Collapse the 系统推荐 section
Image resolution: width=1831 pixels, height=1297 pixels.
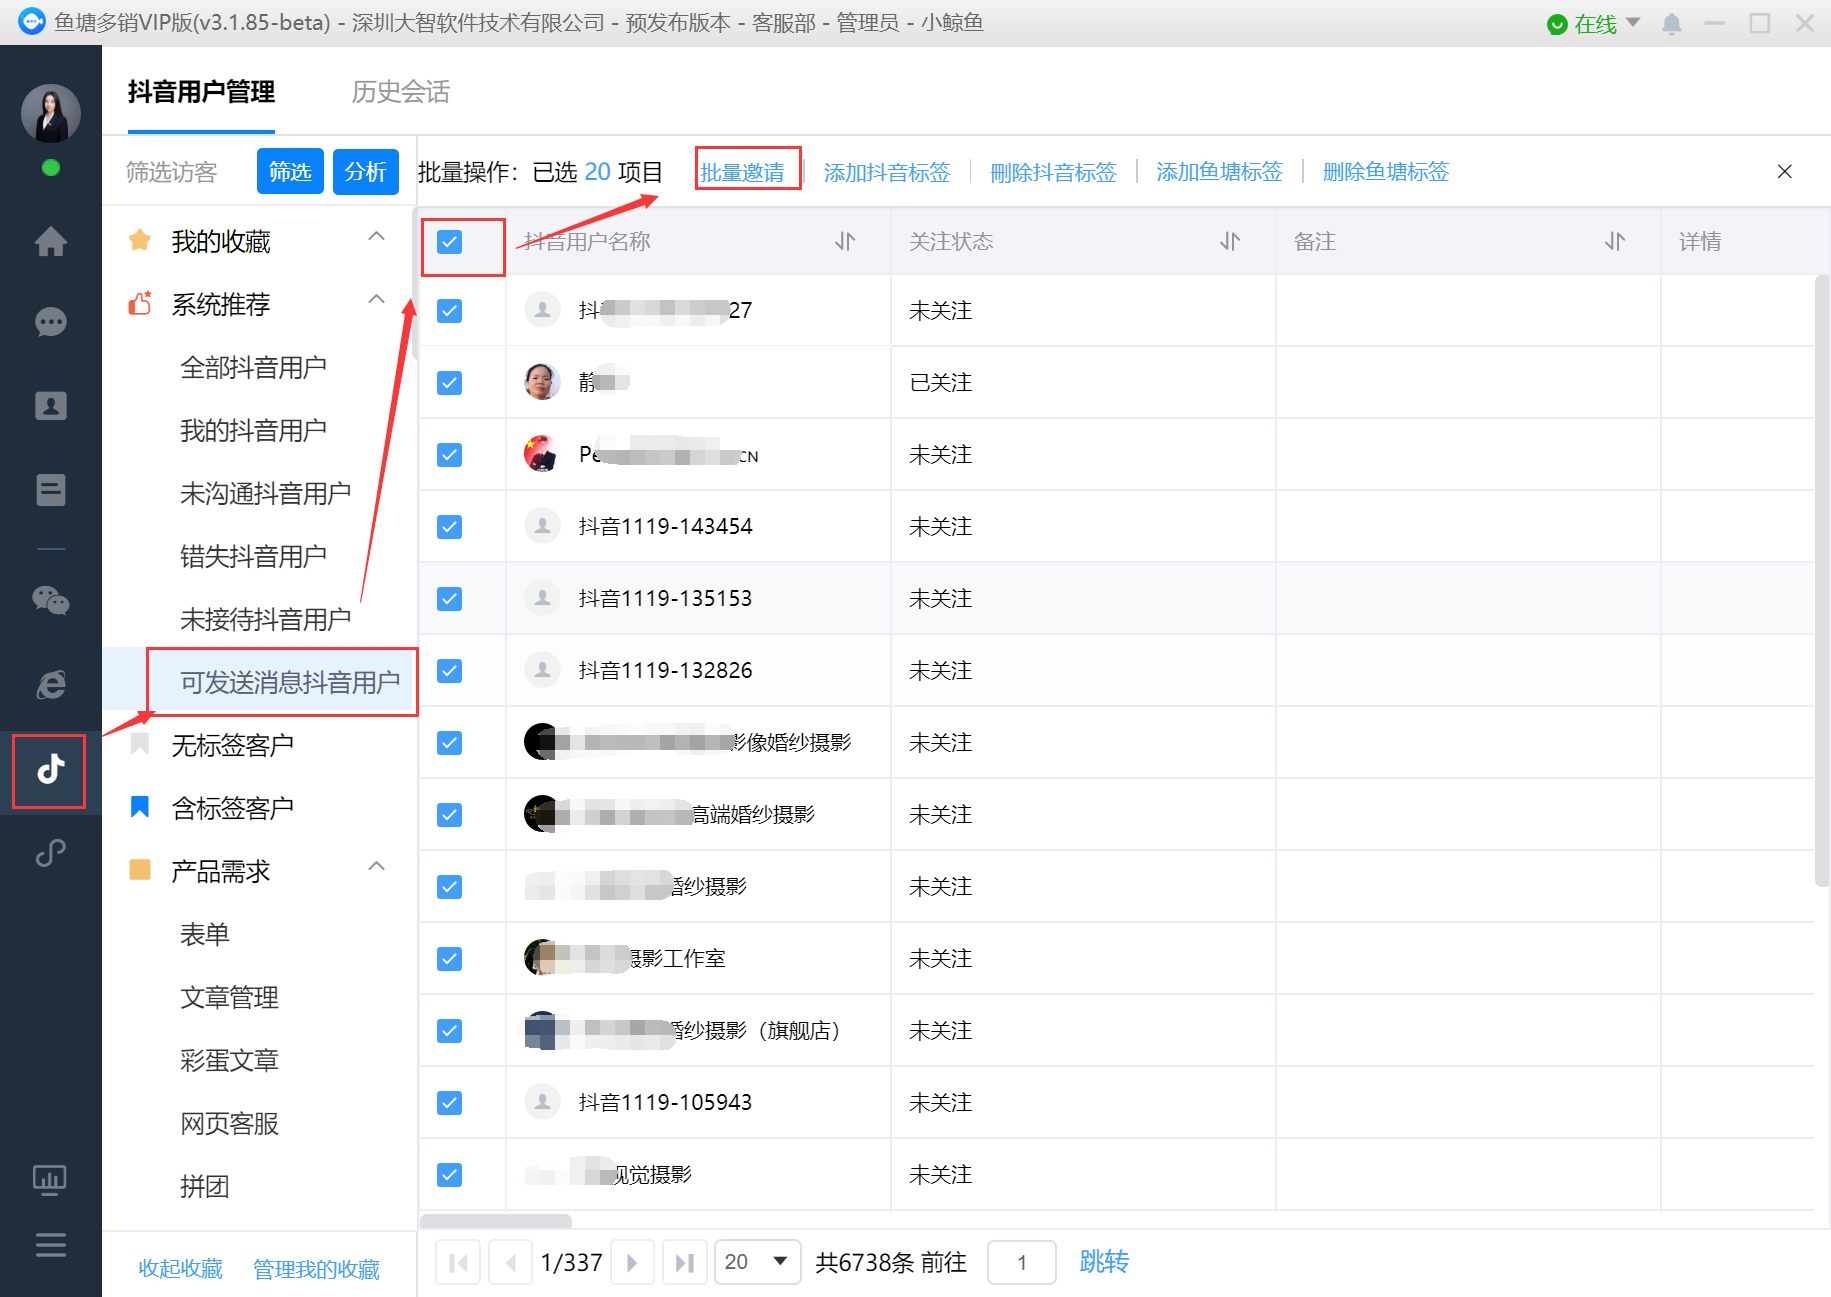376,300
